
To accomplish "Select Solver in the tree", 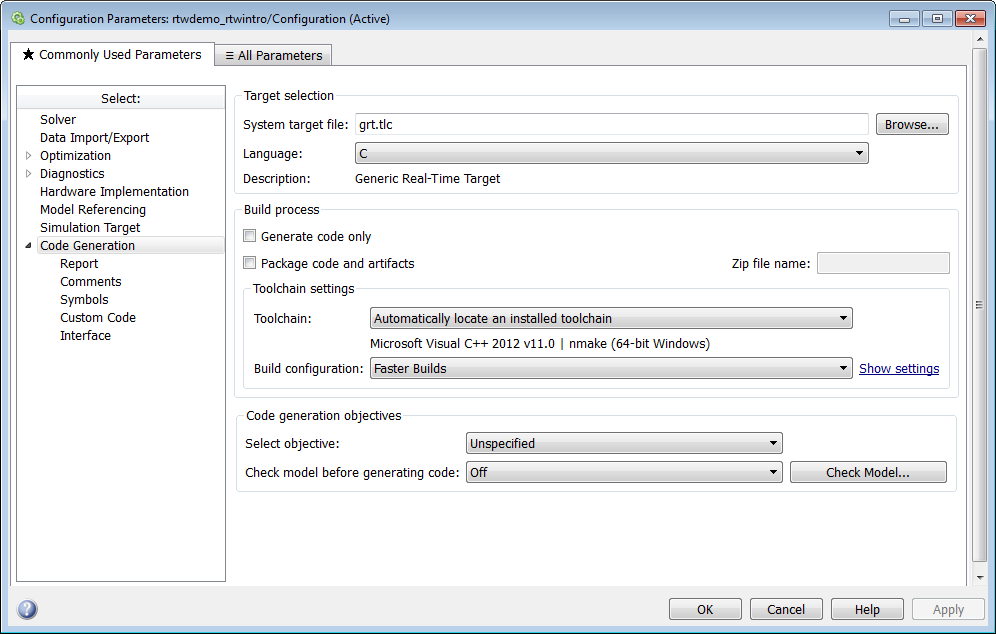I will tap(58, 120).
